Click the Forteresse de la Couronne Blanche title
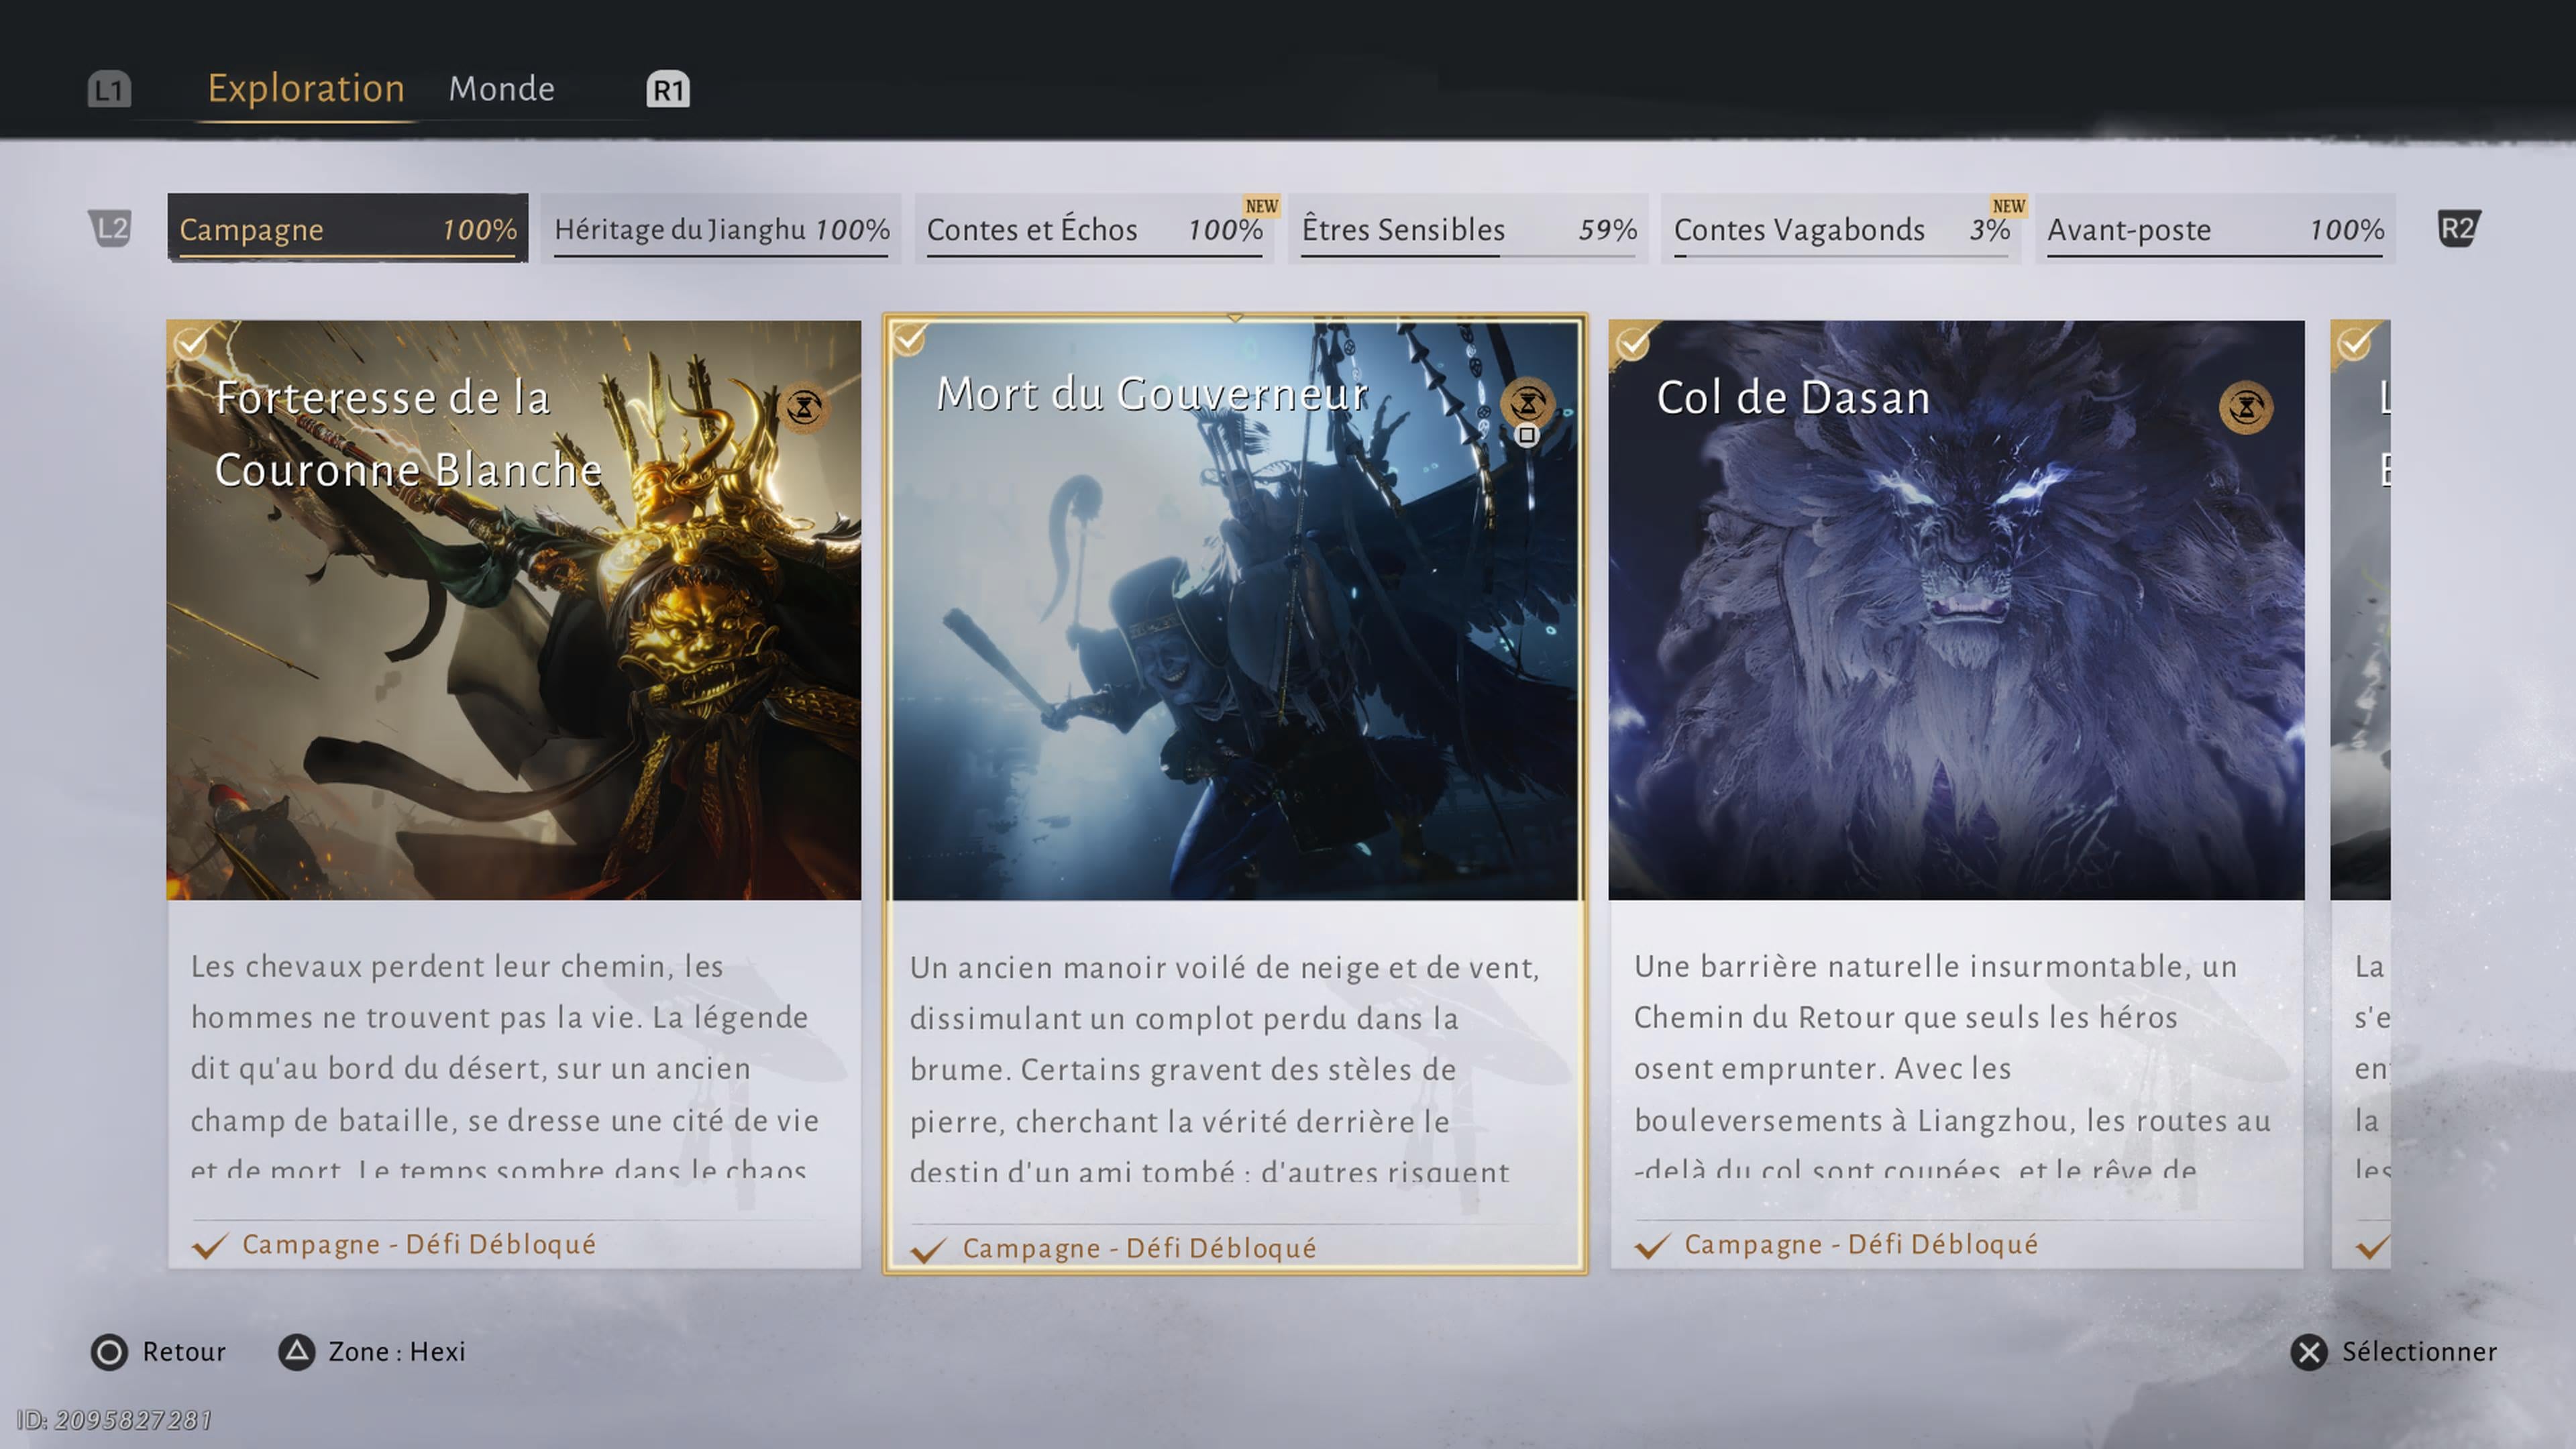Viewport: 2576px width, 1449px height. point(408,434)
